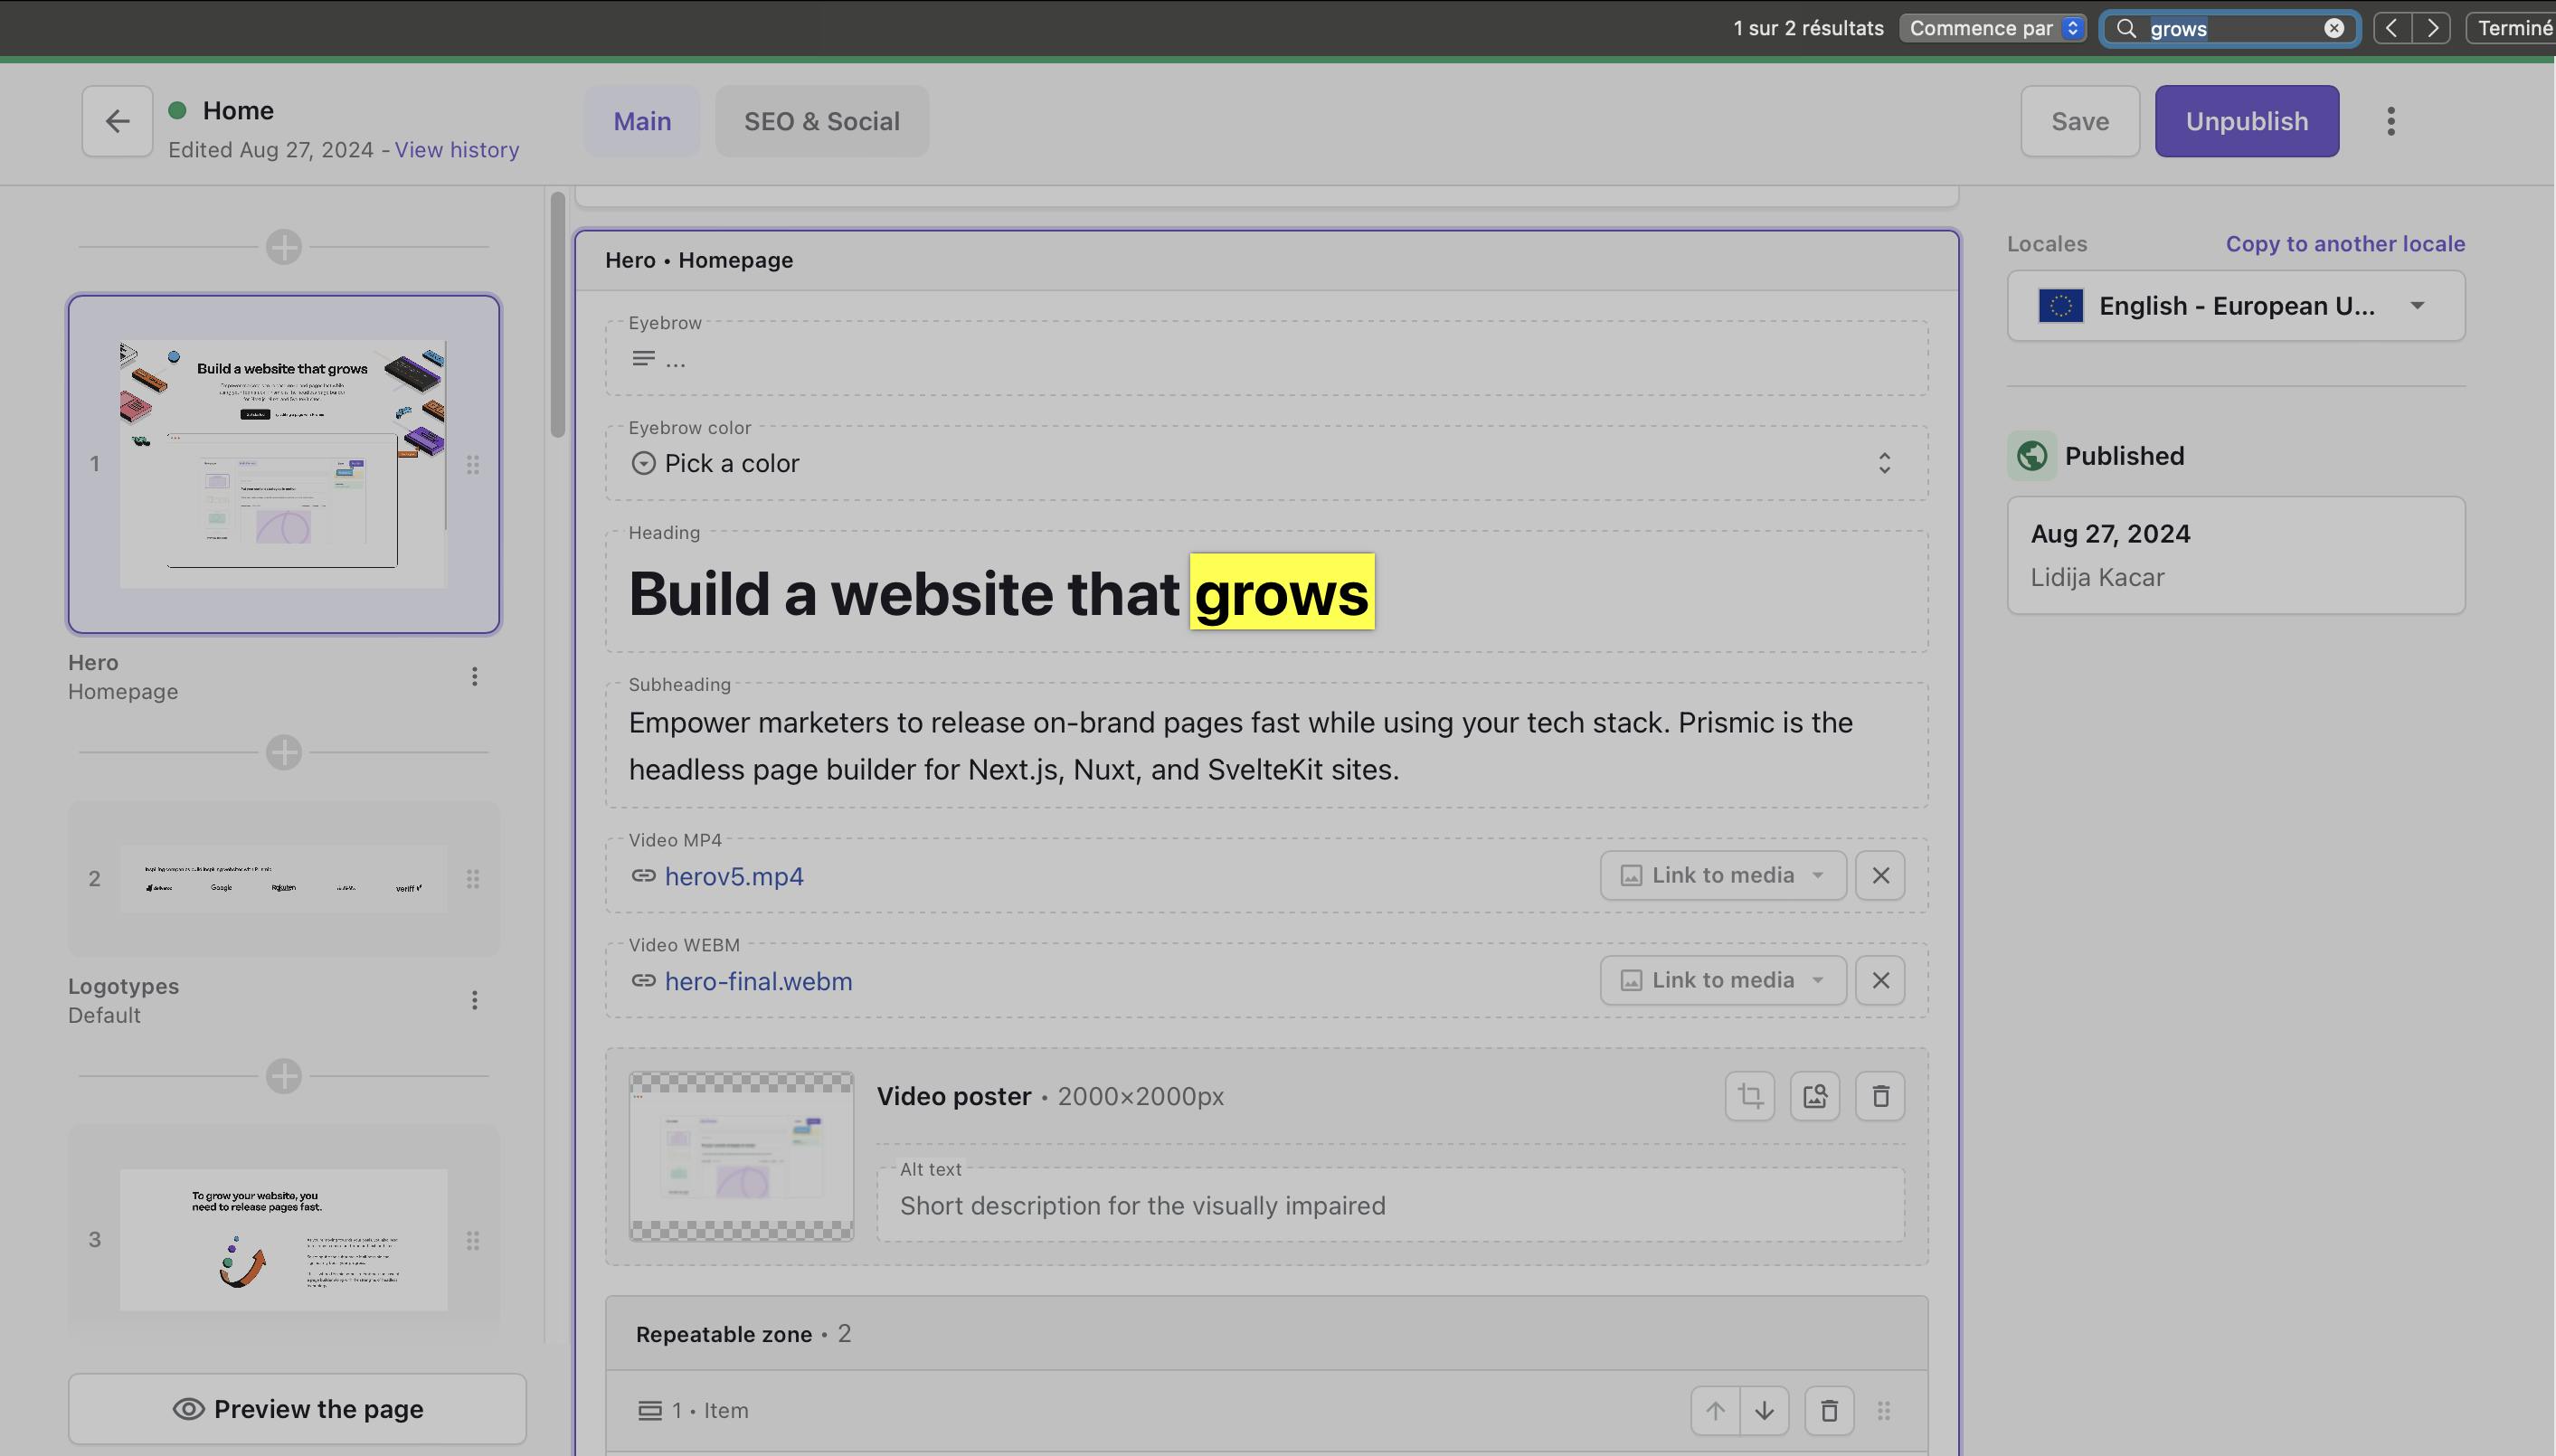
Task: Expand the English locale dropdown
Action: coord(2235,306)
